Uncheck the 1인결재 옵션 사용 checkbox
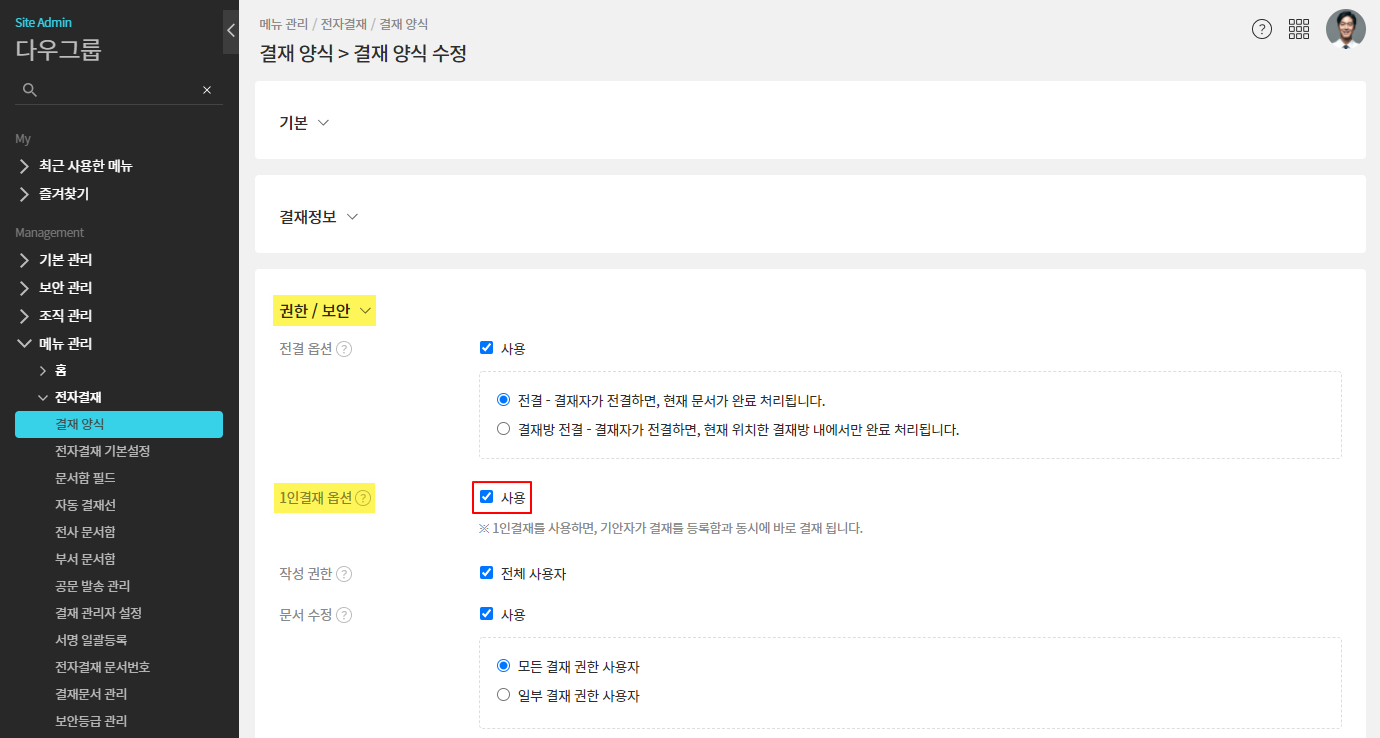The width and height of the screenshot is (1380, 738). tap(487, 497)
